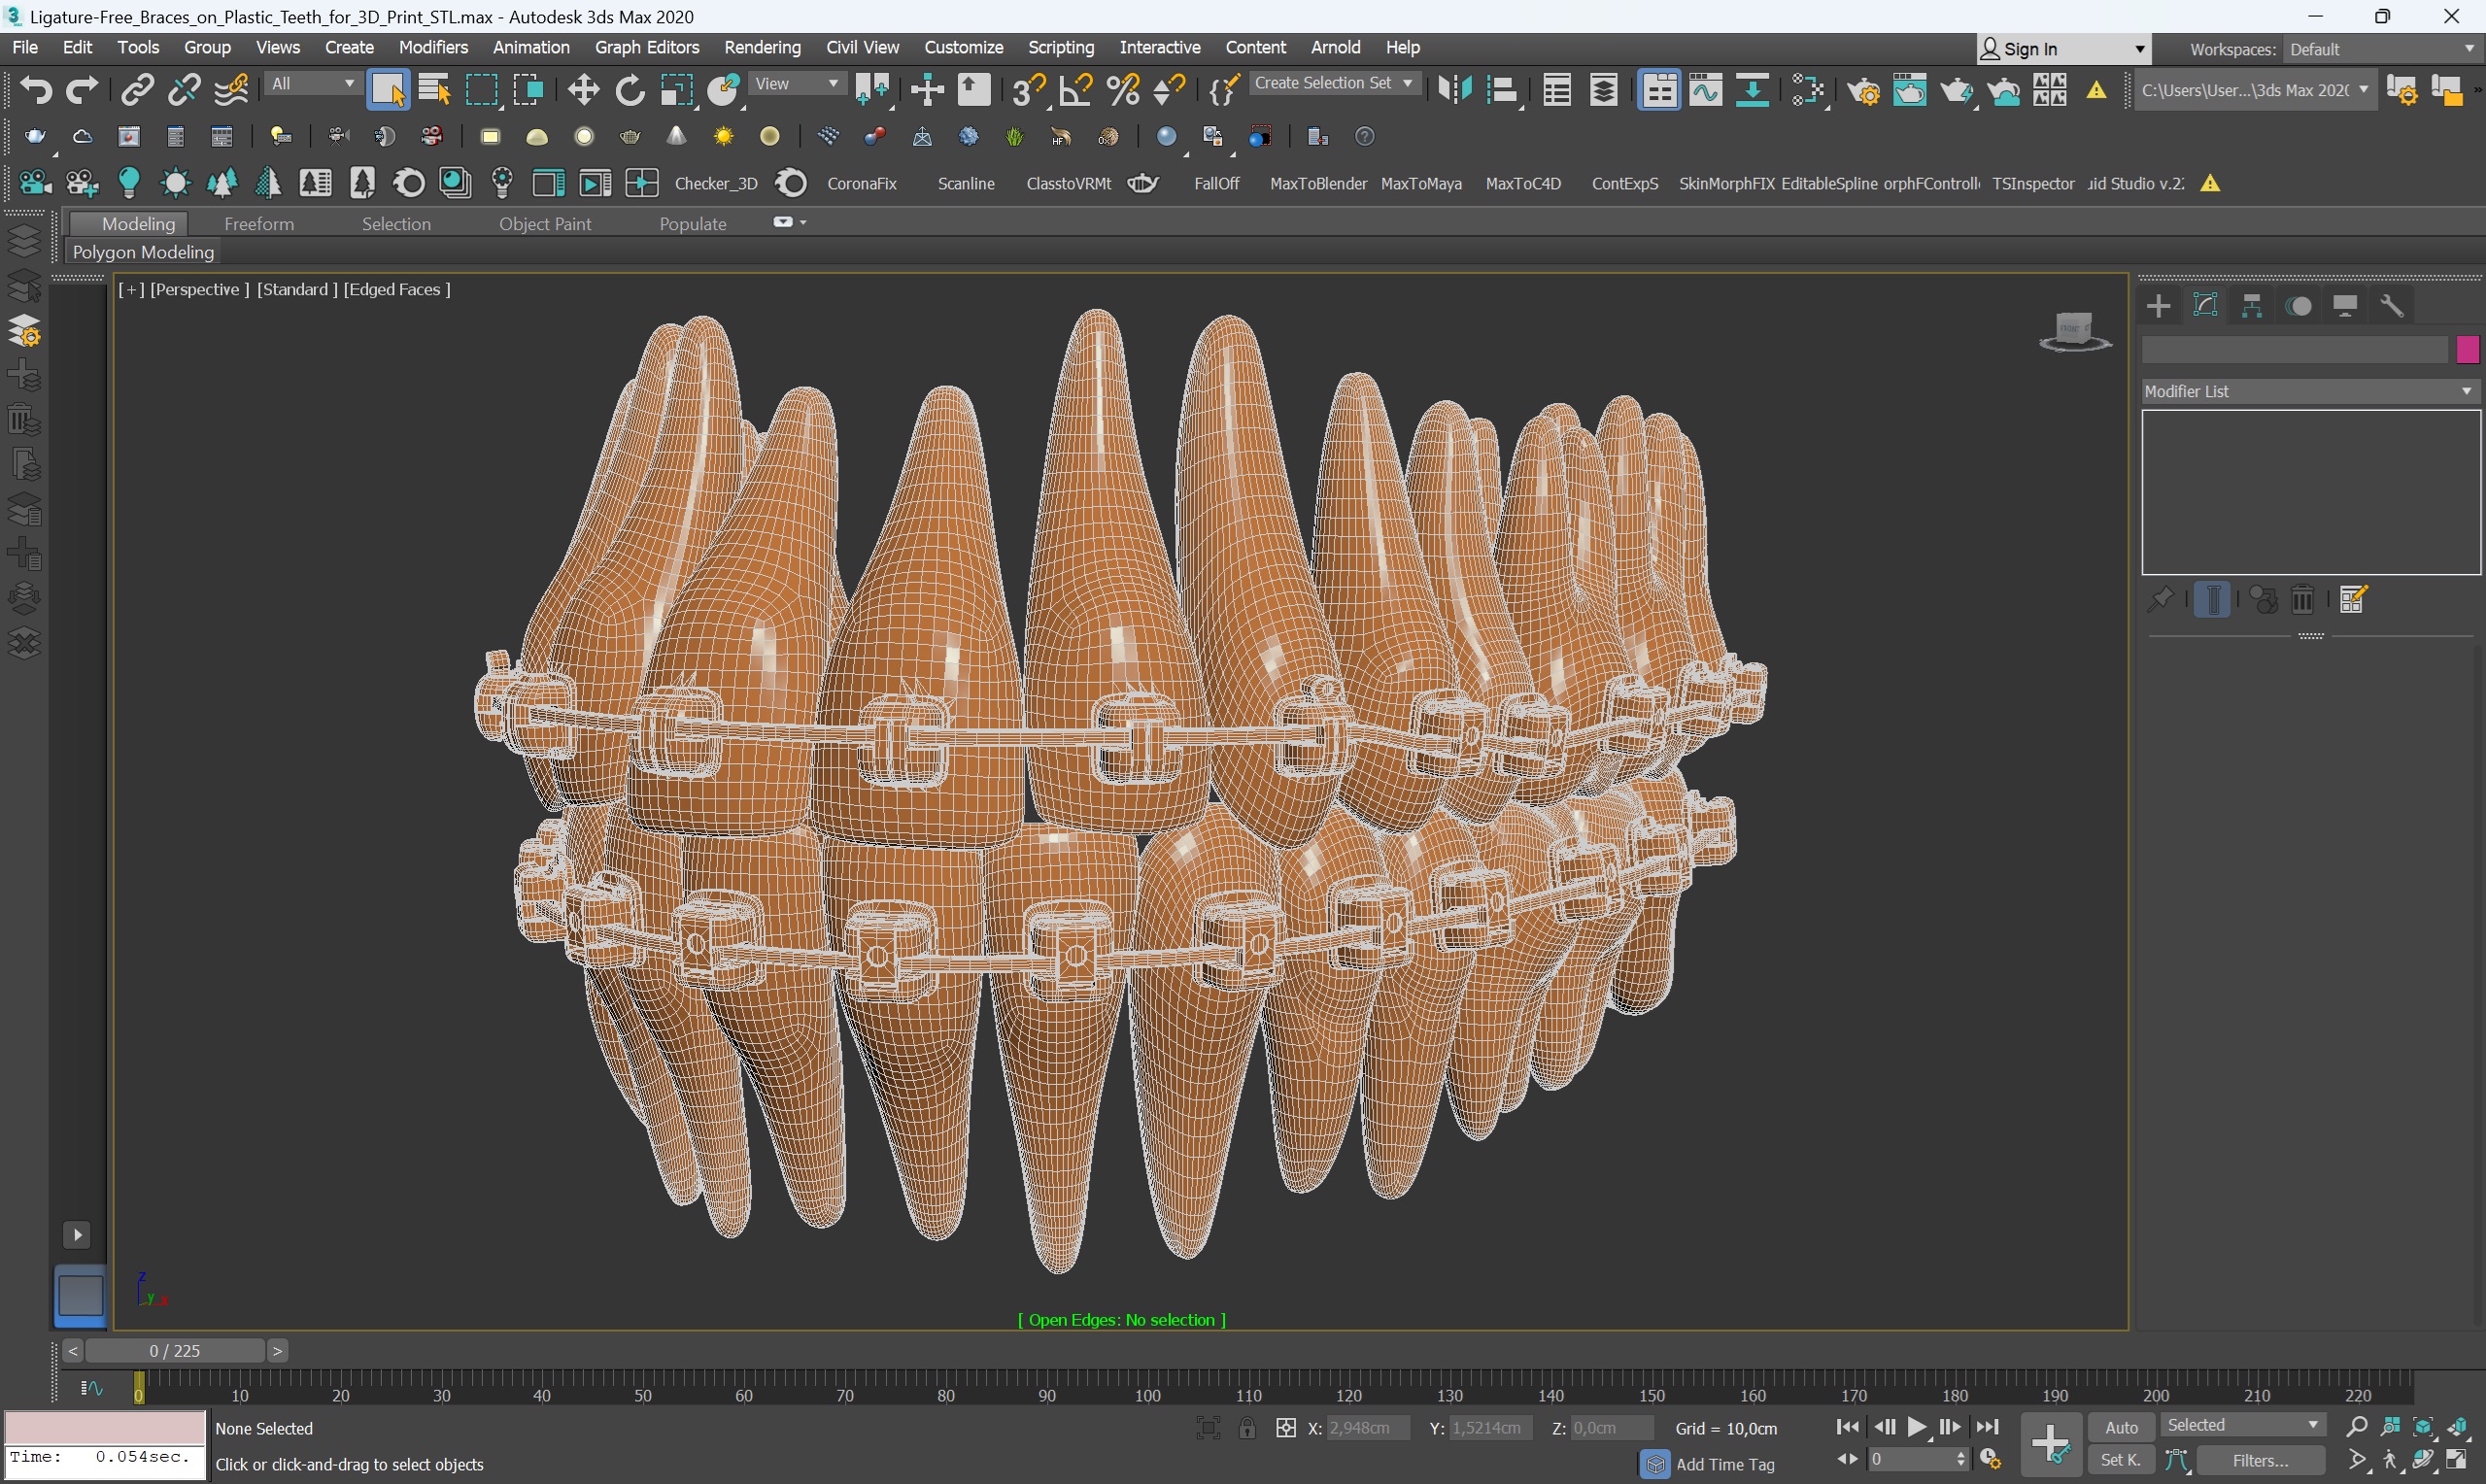Toggle the Ribbon display icon
This screenshot has width=2486, height=1484.
(1659, 90)
